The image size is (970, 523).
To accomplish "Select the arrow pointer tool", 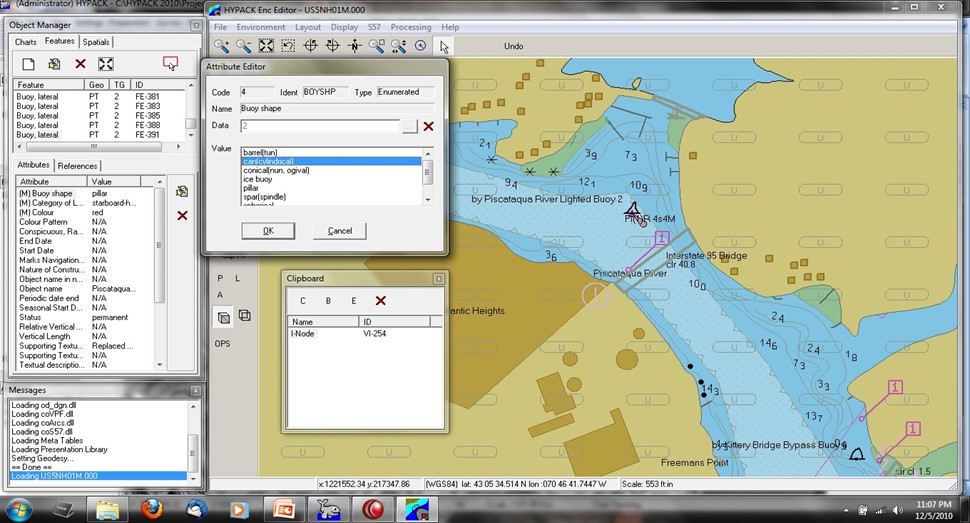I will (x=444, y=46).
